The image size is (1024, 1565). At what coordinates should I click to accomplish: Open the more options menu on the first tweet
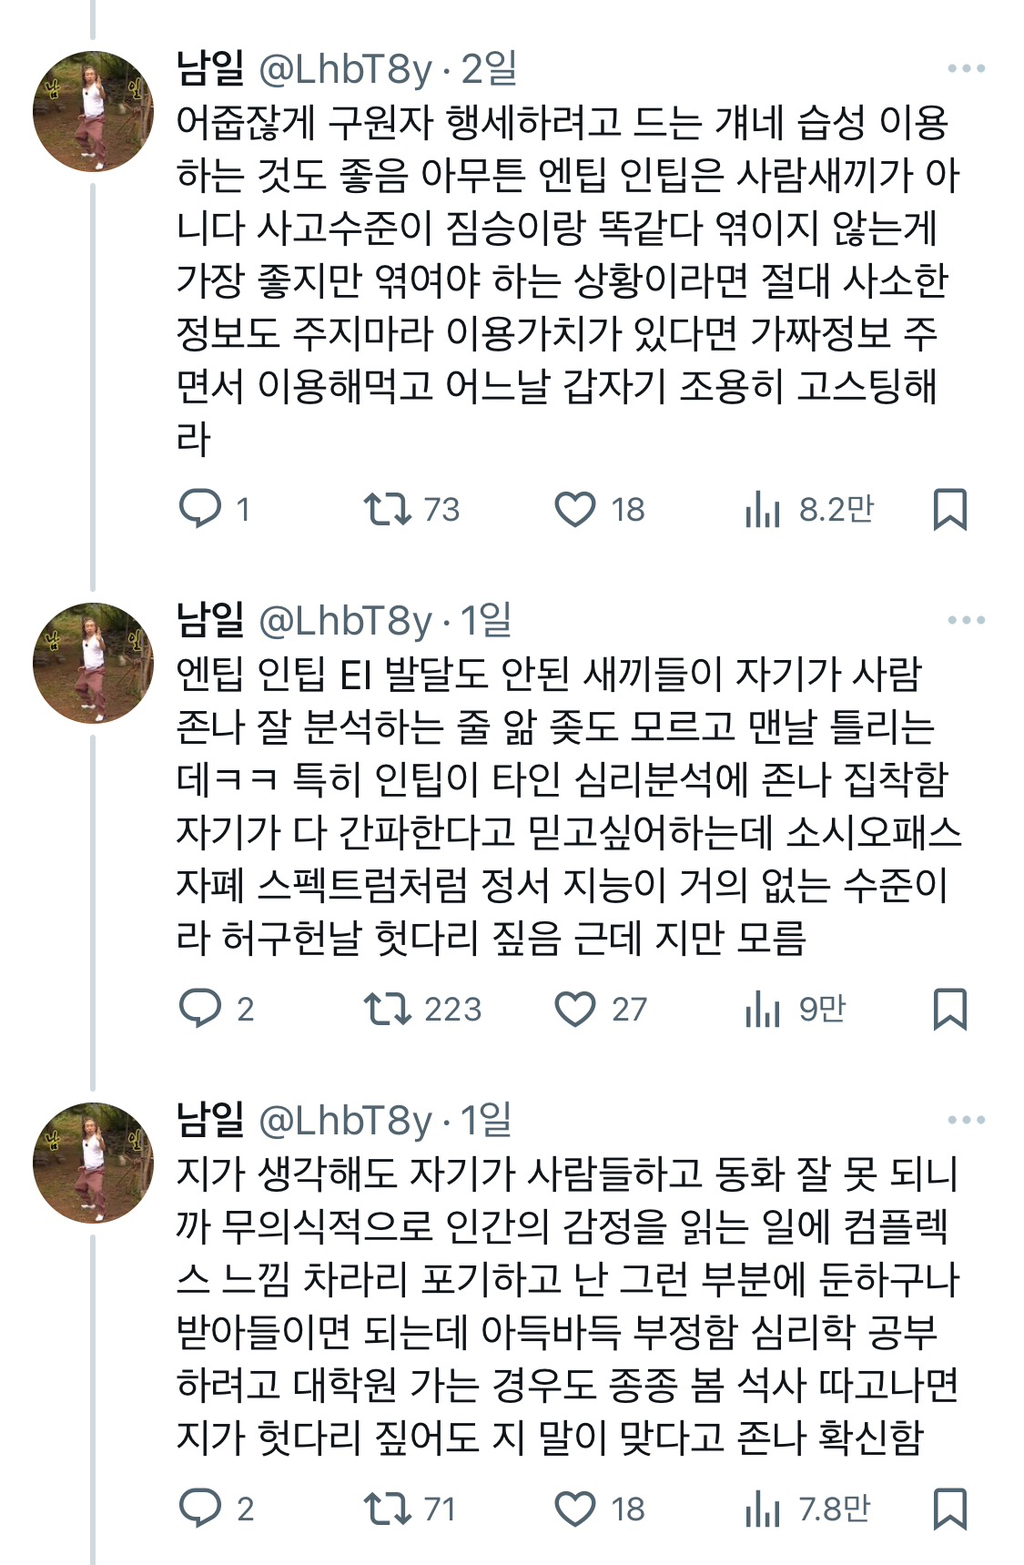(967, 68)
